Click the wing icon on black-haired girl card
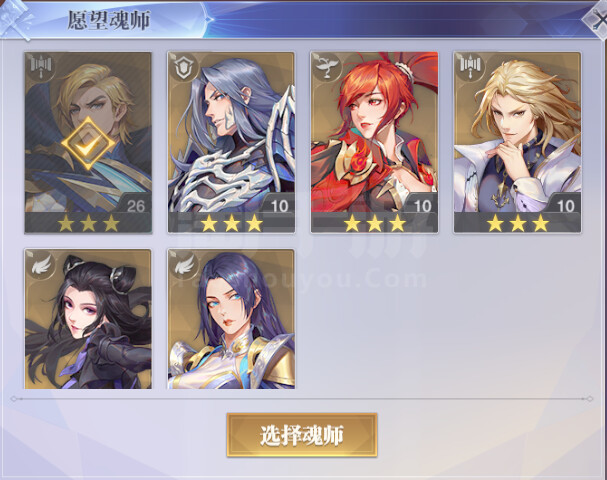This screenshot has width=607, height=480. (x=41, y=264)
